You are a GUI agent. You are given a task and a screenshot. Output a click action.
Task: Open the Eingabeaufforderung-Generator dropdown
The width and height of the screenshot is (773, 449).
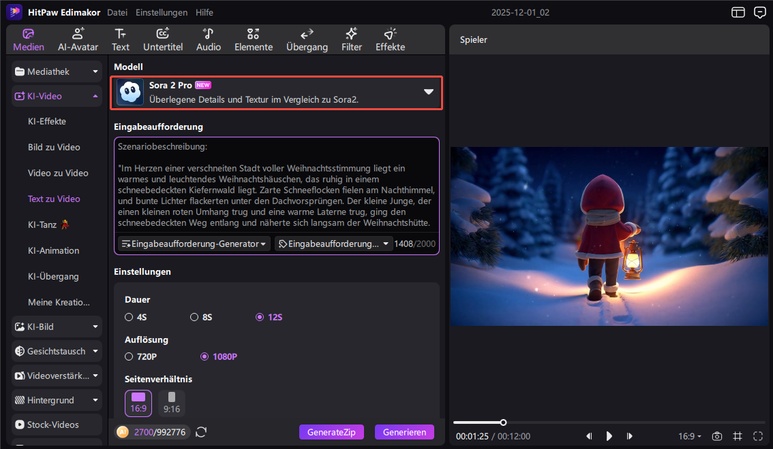[194, 243]
